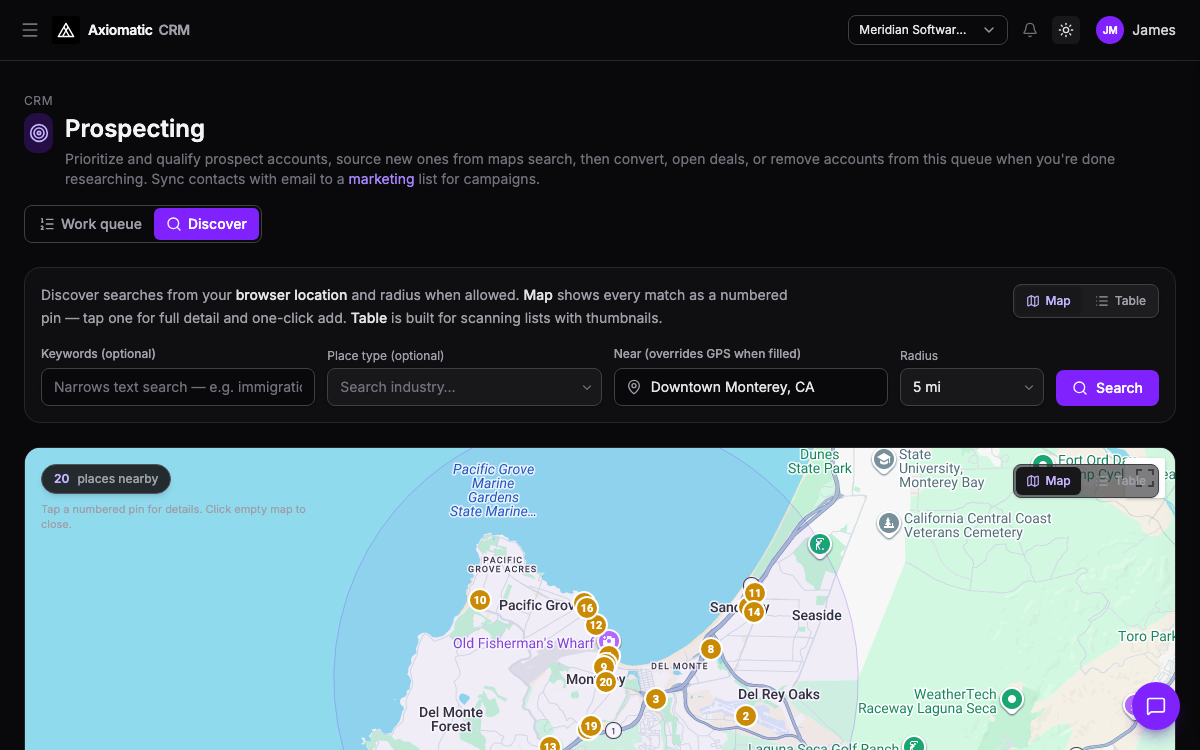Select map pin number 19
The image size is (1200, 750).
pos(591,727)
